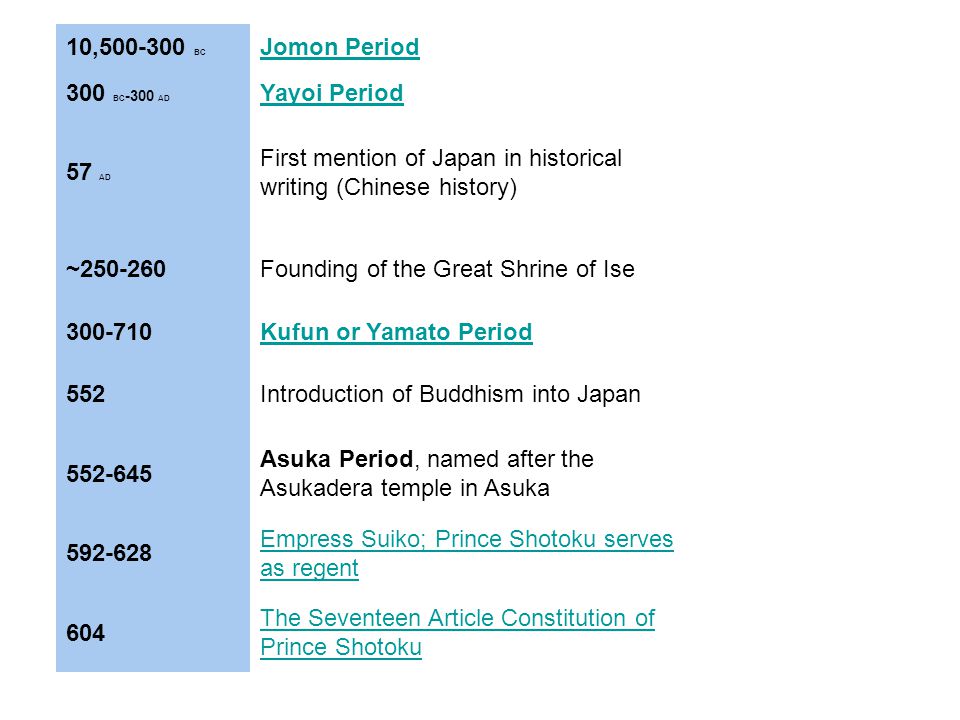Click the 'as regent' link line
960x720 pixels.
[309, 569]
